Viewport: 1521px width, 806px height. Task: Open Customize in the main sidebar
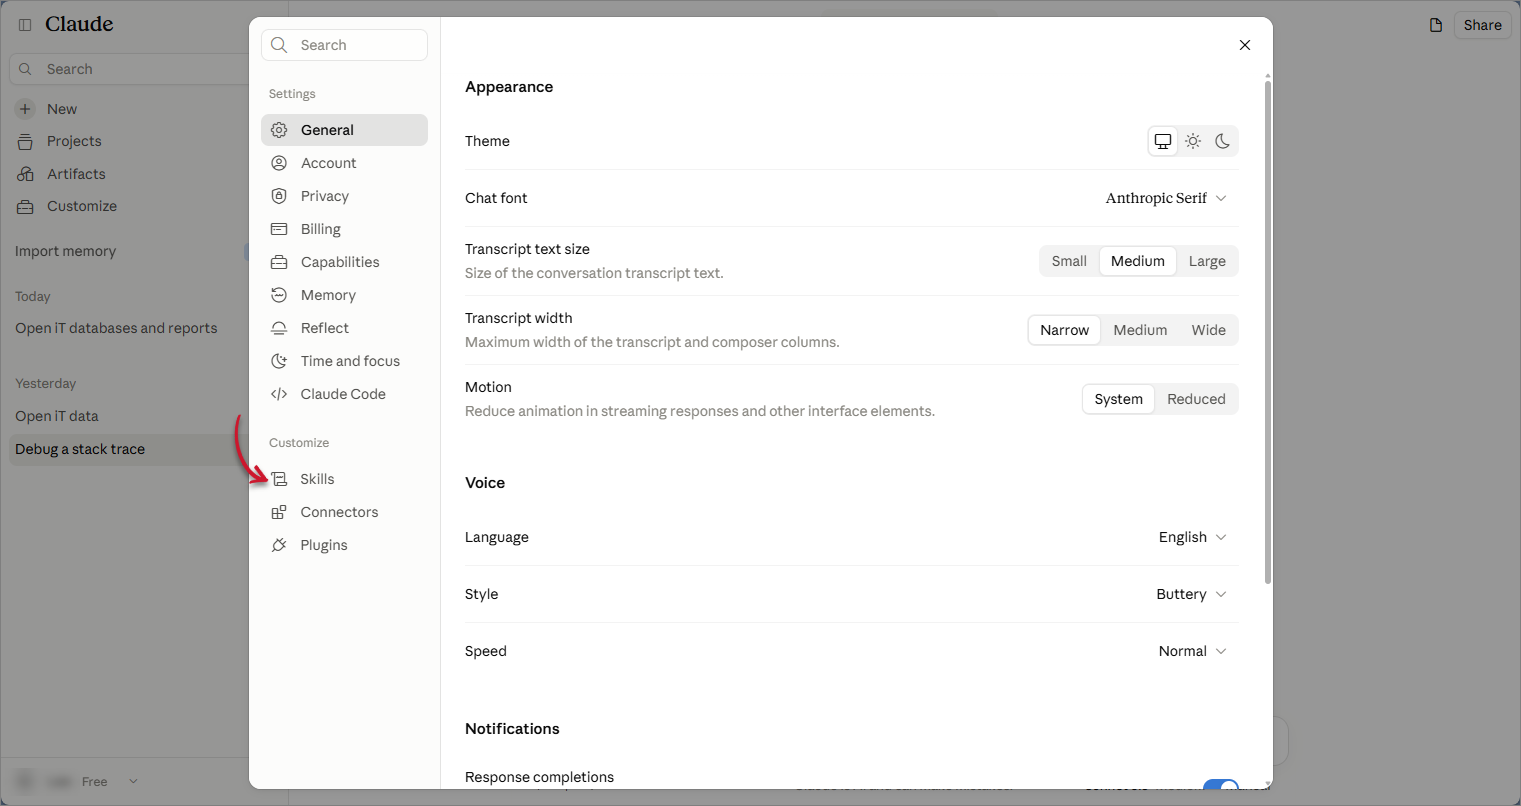[x=82, y=206]
